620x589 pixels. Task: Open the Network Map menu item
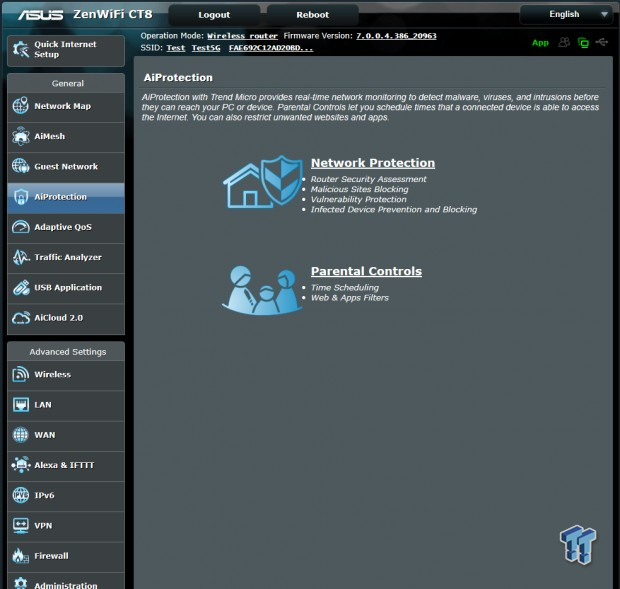66,106
